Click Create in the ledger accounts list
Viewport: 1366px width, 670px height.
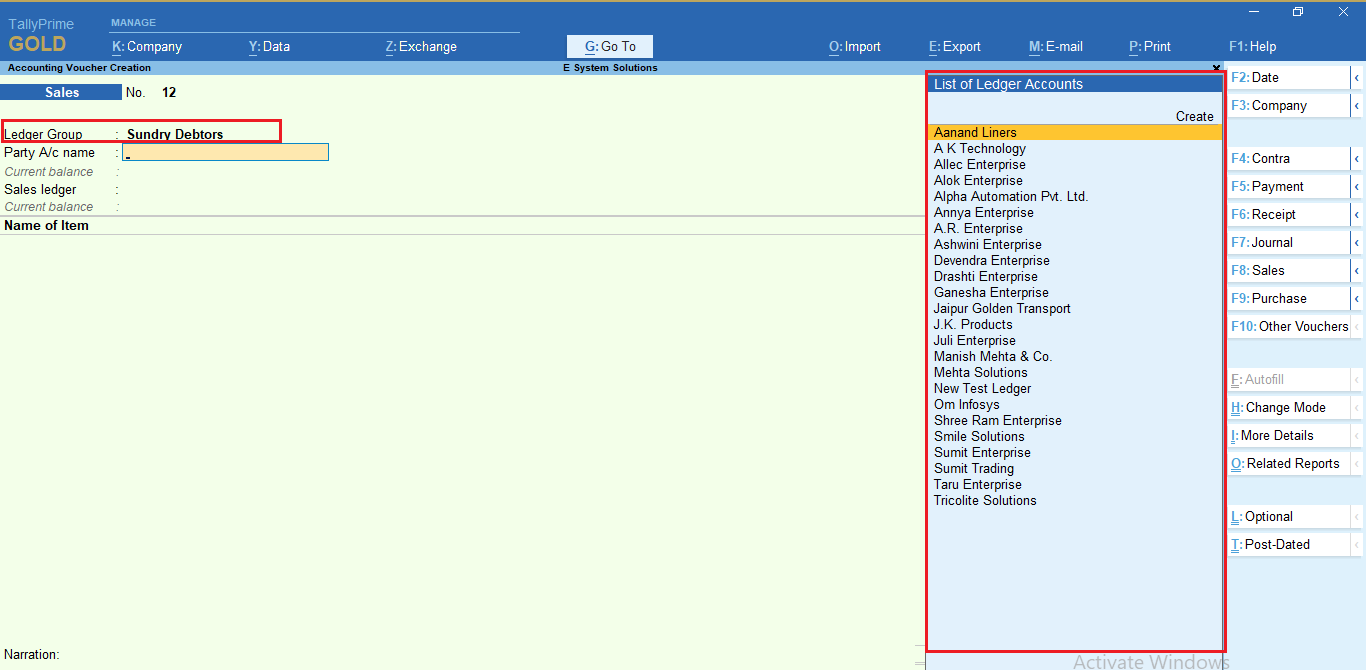(x=1194, y=116)
